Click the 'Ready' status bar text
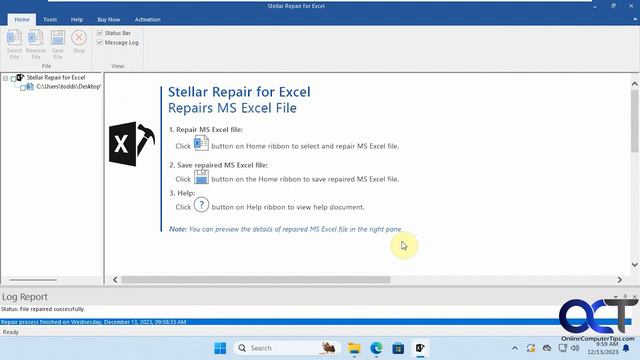Image resolution: width=640 pixels, height=360 pixels. point(11,332)
